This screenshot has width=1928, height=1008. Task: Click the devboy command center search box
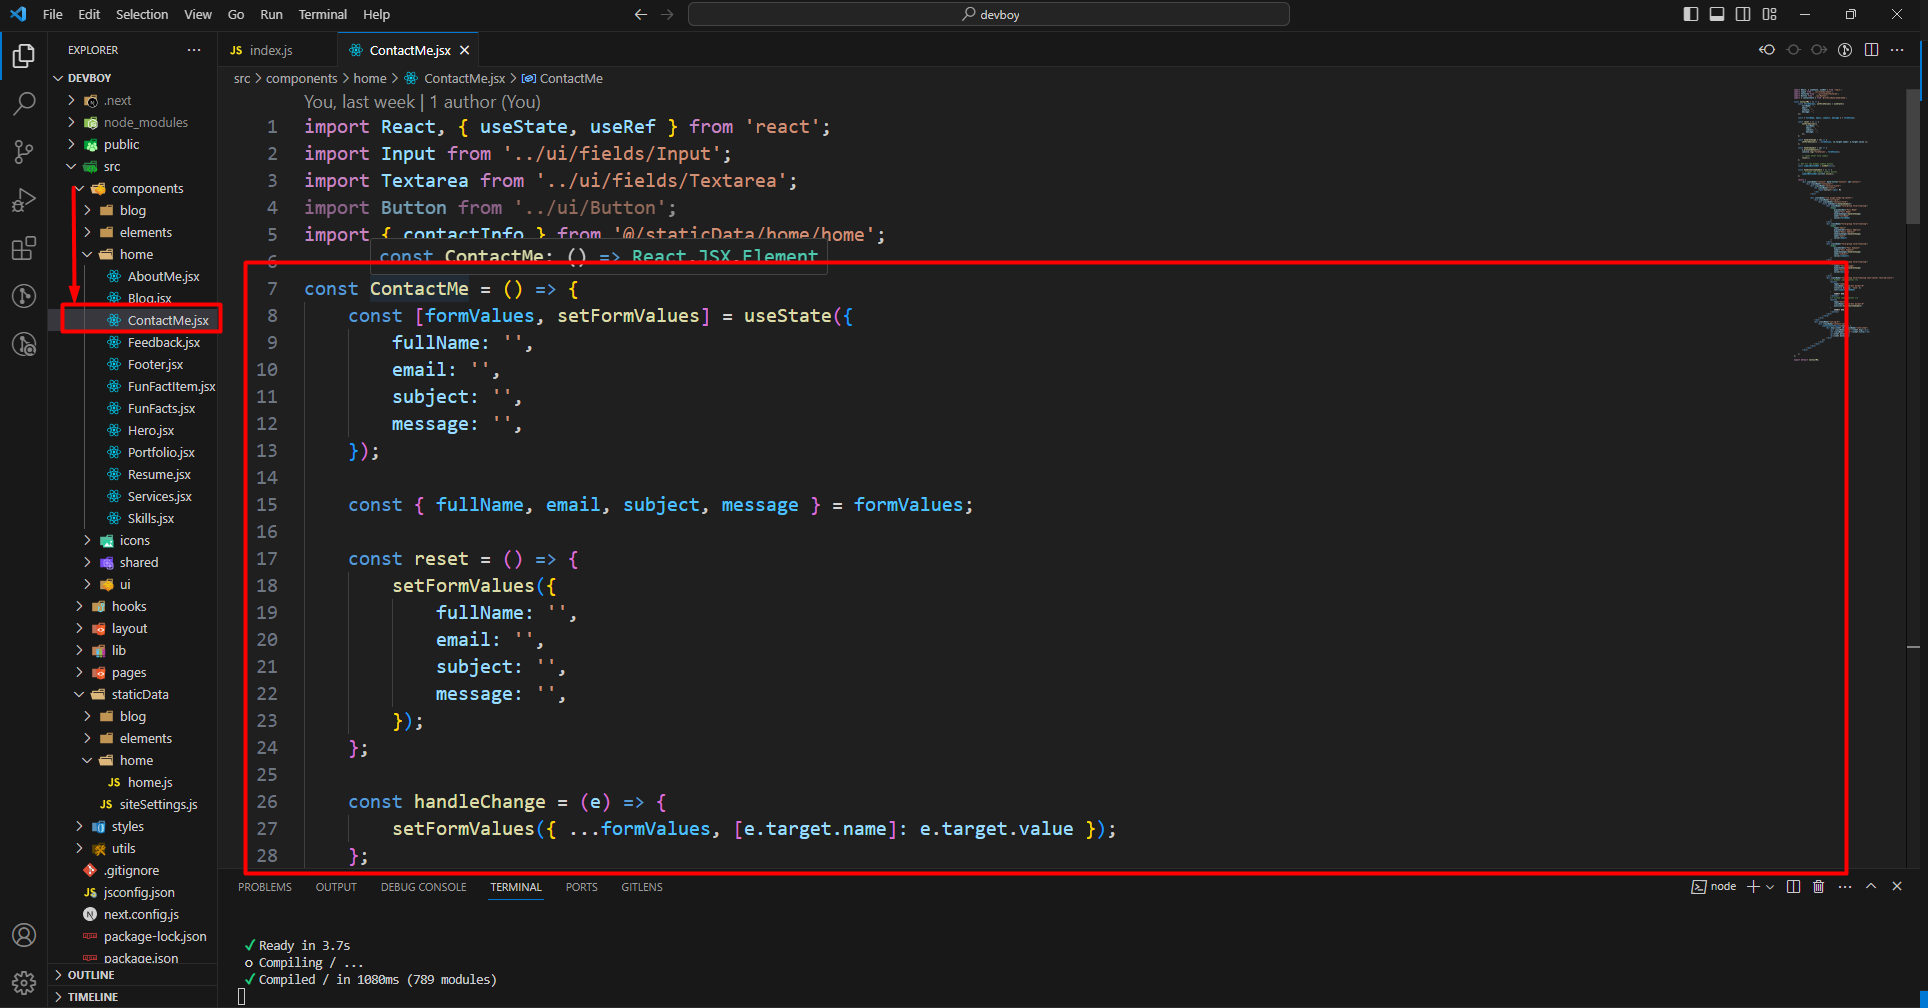pyautogui.click(x=988, y=14)
